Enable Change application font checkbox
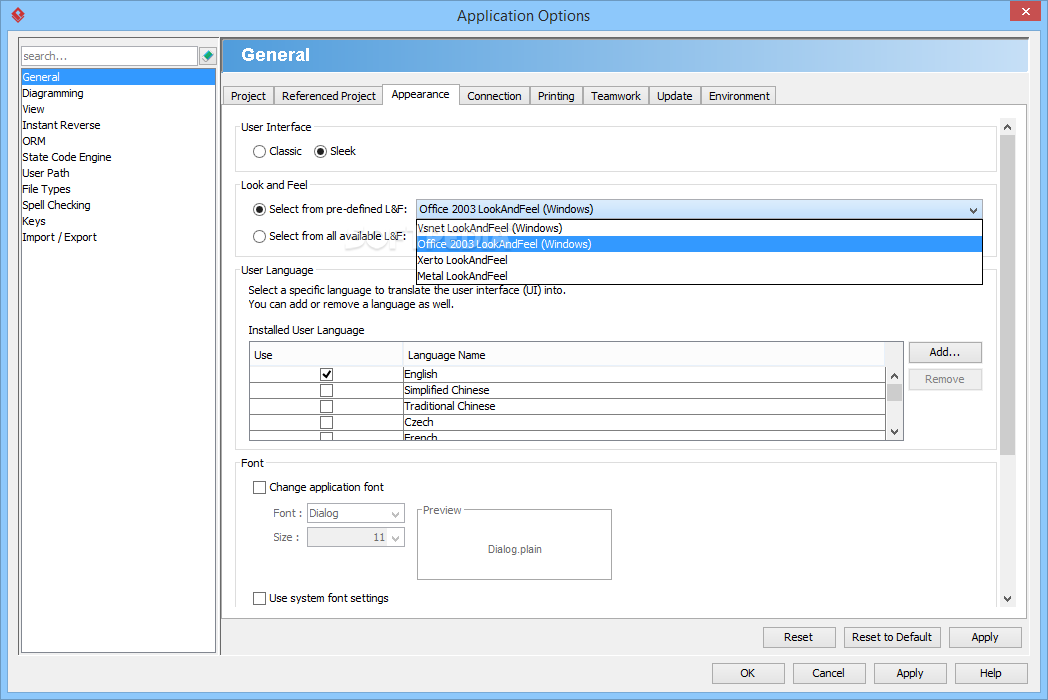1048x700 pixels. [259, 487]
